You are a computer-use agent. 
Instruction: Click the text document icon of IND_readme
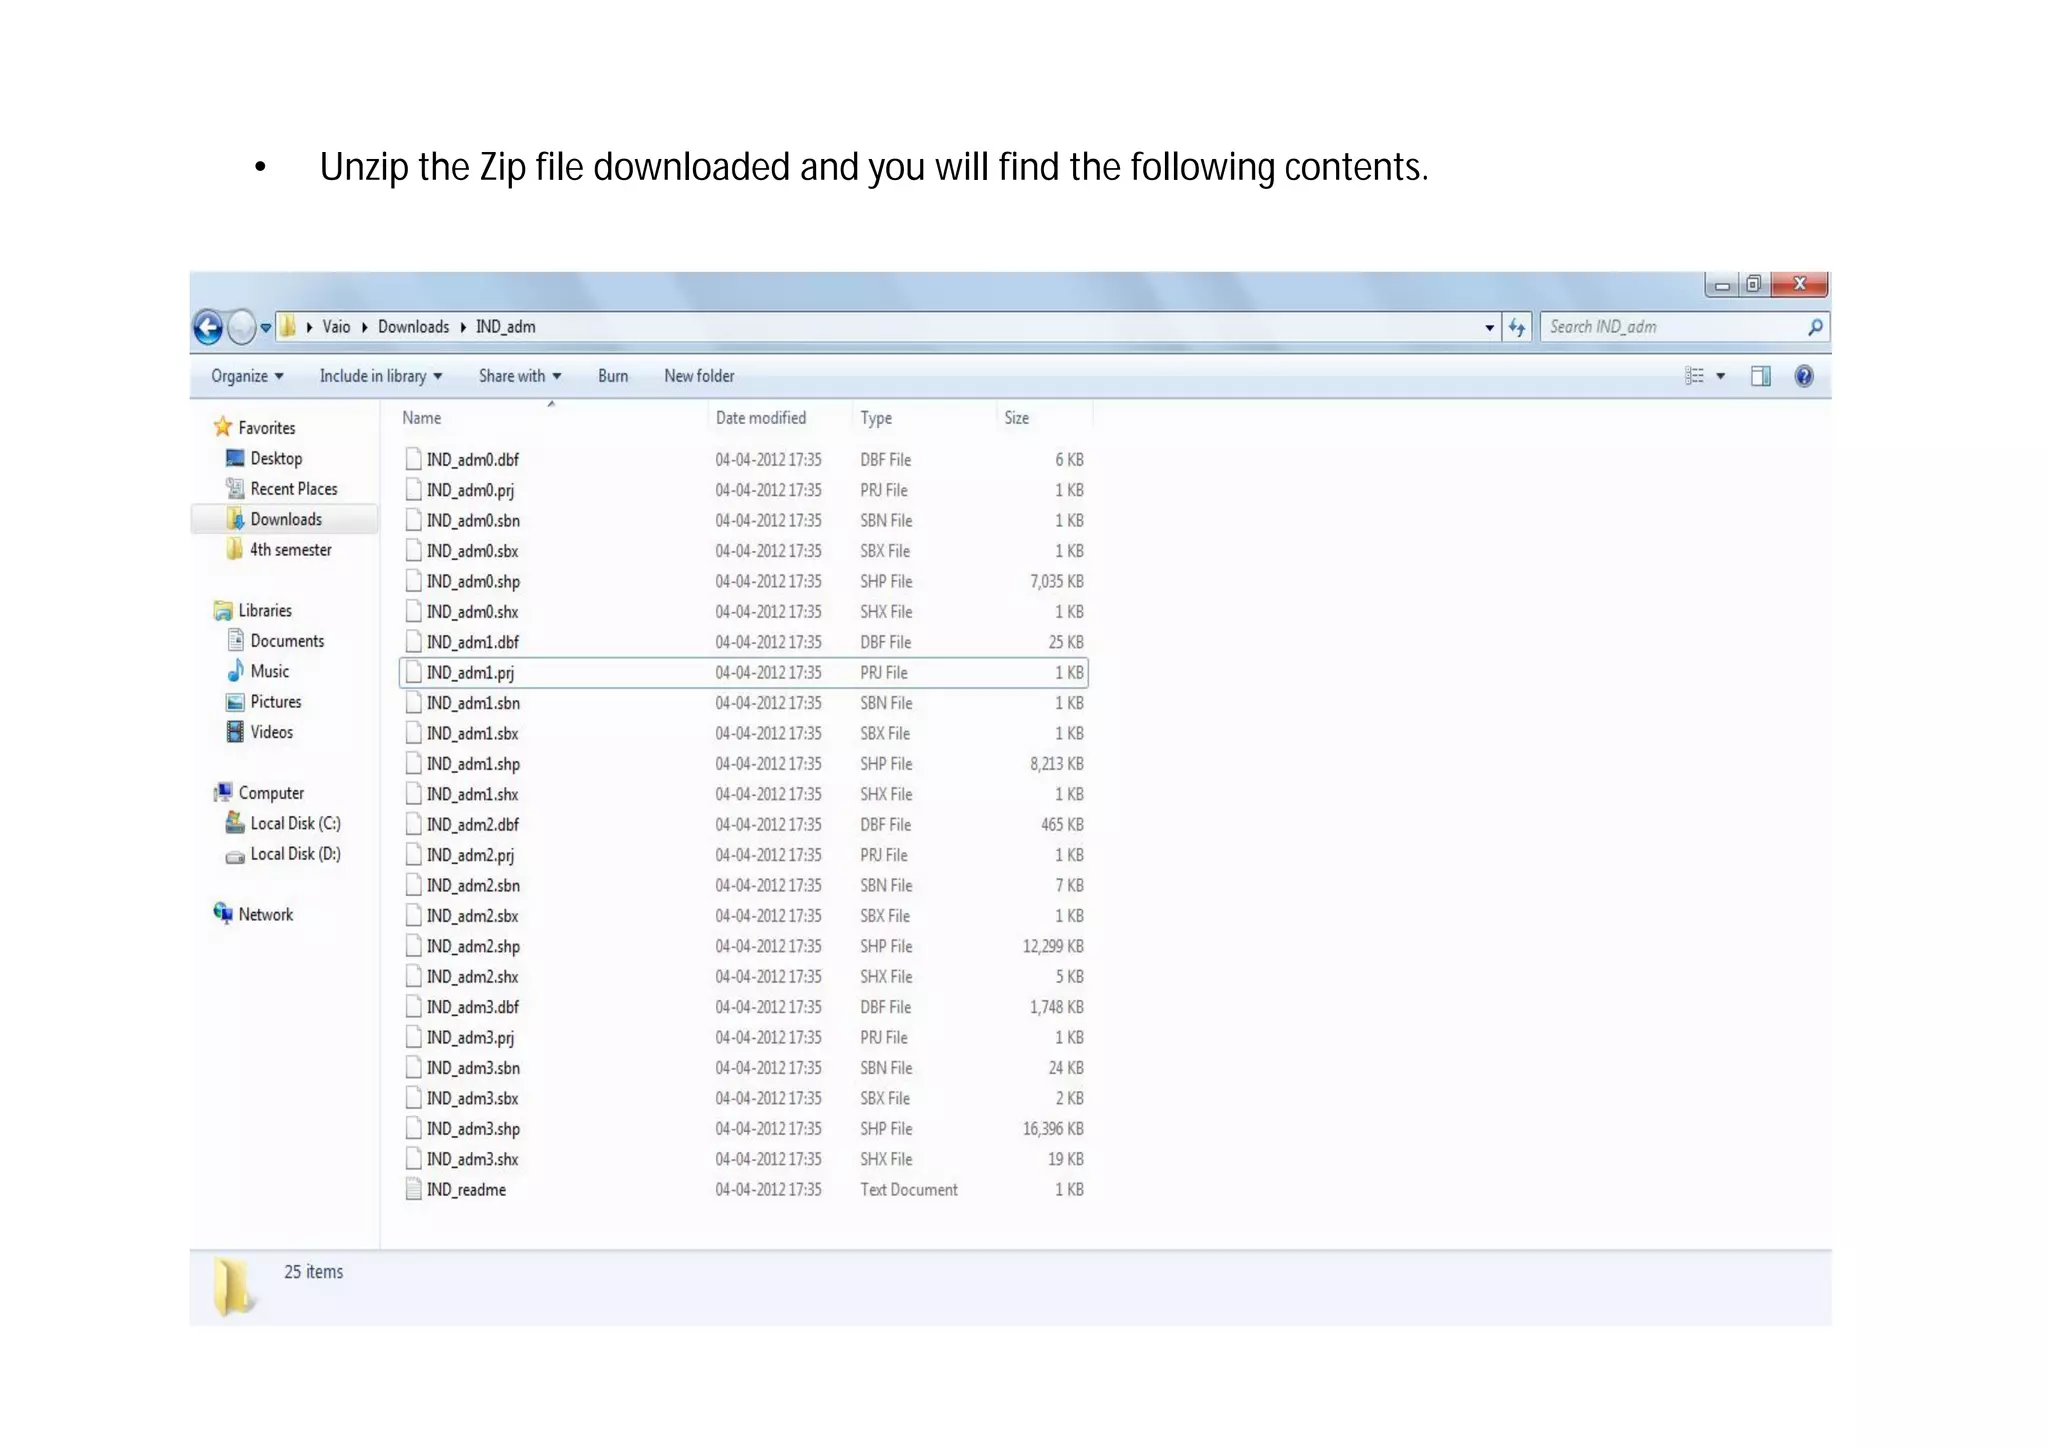point(413,1190)
